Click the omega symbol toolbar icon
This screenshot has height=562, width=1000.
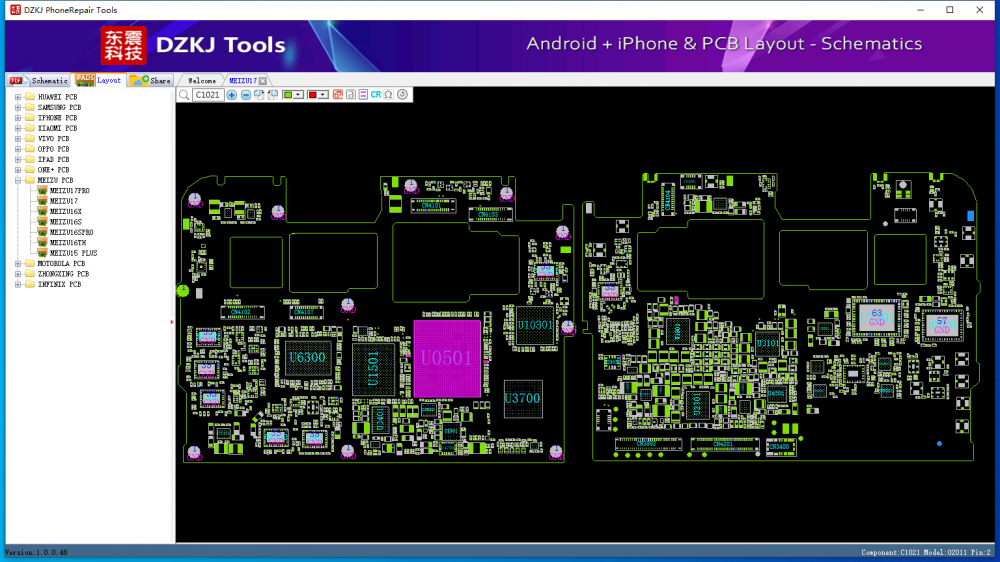click(x=388, y=95)
